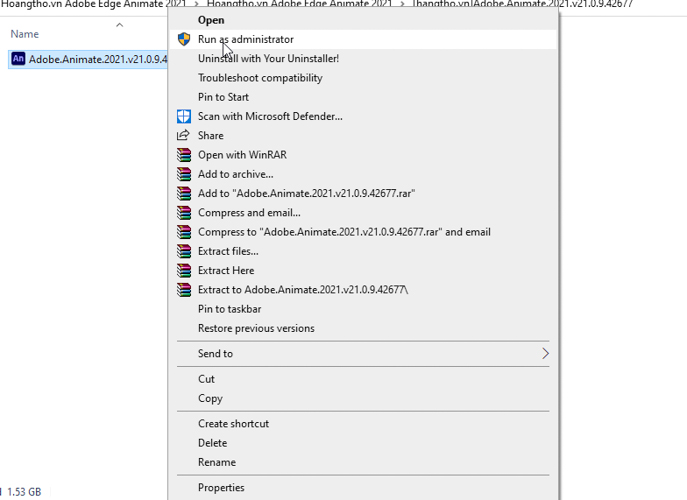Select Compress and email option
687x500 pixels.
[249, 212]
